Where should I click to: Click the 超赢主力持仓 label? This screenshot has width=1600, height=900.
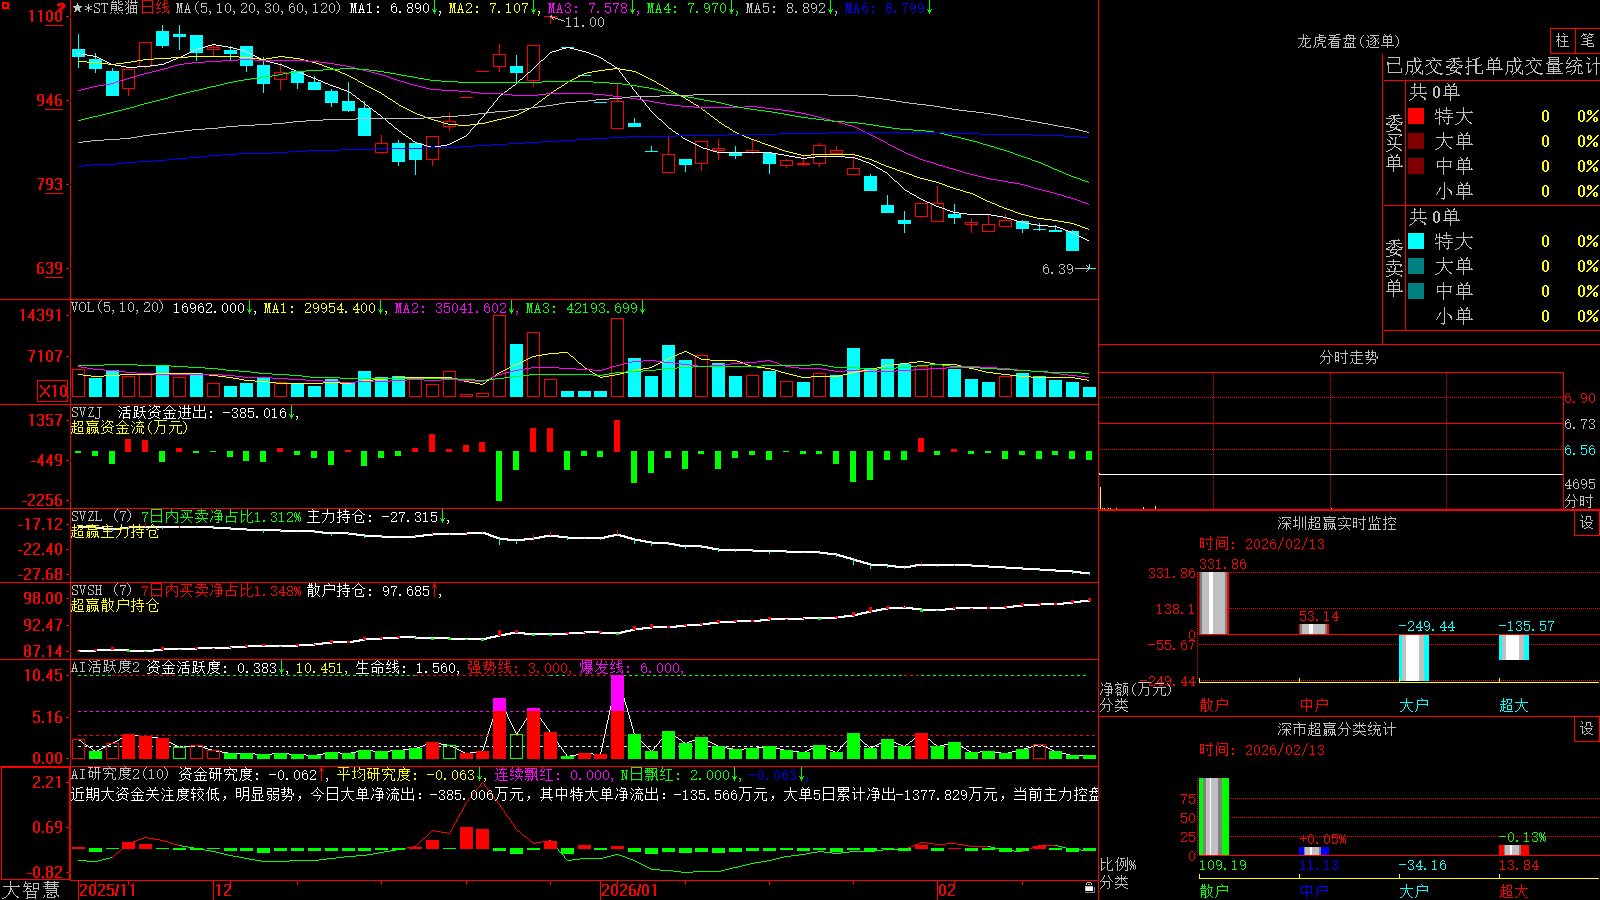point(115,531)
